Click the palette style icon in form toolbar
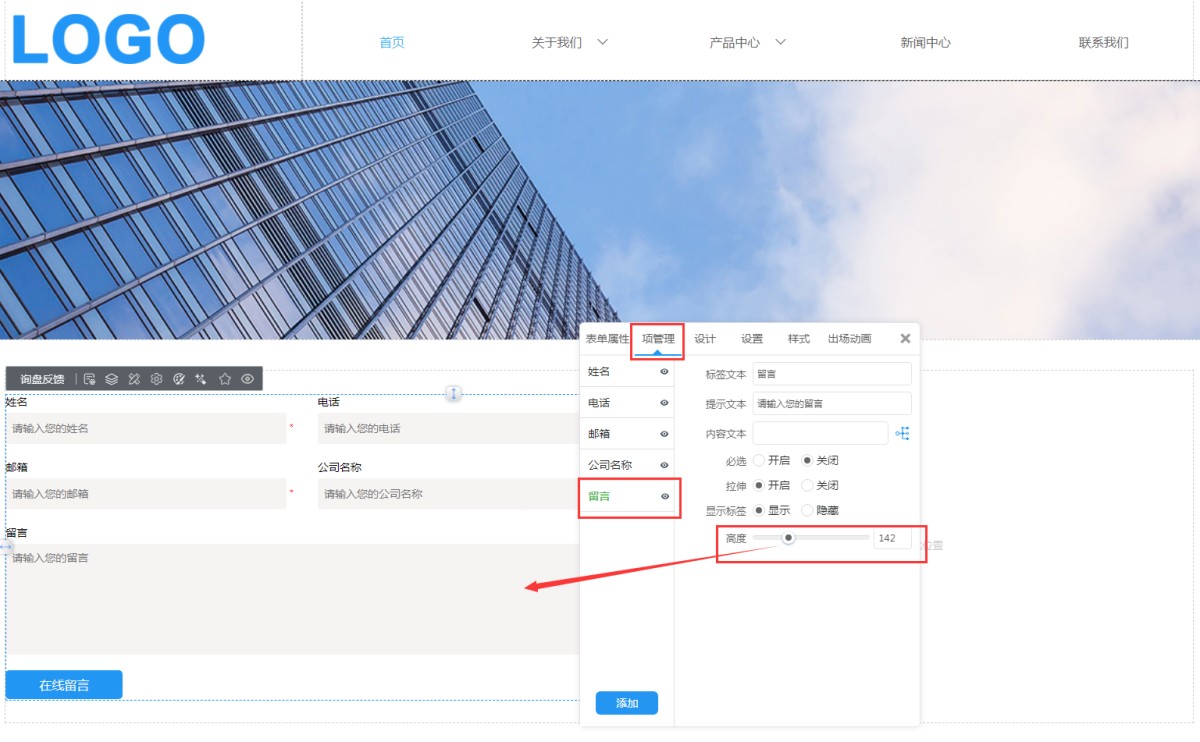 click(180, 379)
